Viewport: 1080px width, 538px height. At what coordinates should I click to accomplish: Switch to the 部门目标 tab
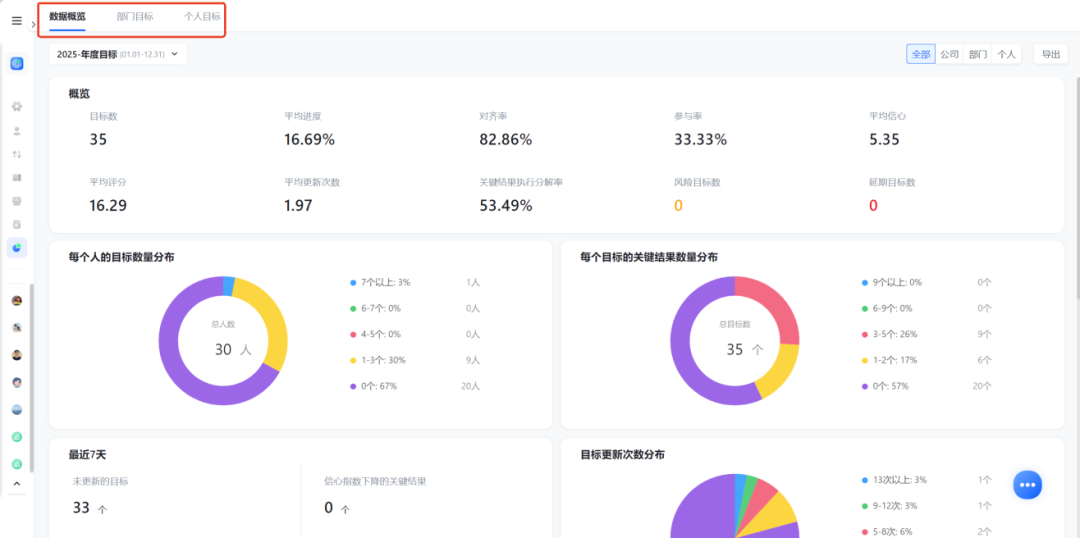(x=135, y=16)
